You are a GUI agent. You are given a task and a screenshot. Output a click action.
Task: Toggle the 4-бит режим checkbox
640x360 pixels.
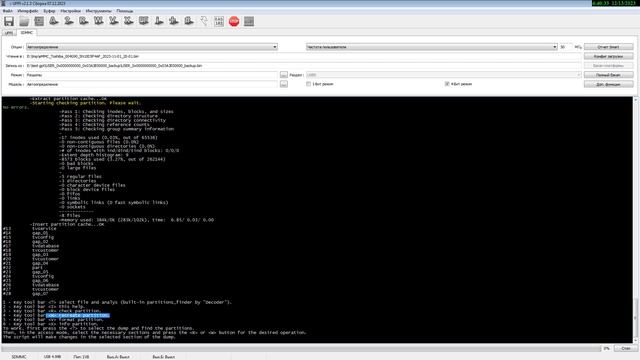point(447,84)
